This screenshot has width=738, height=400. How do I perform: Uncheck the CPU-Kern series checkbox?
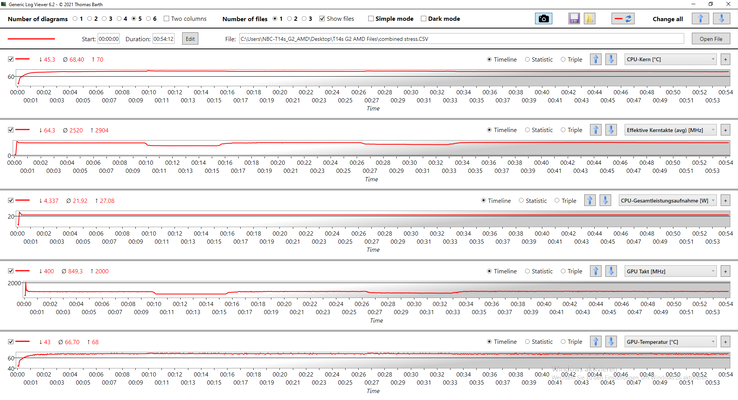pos(11,59)
